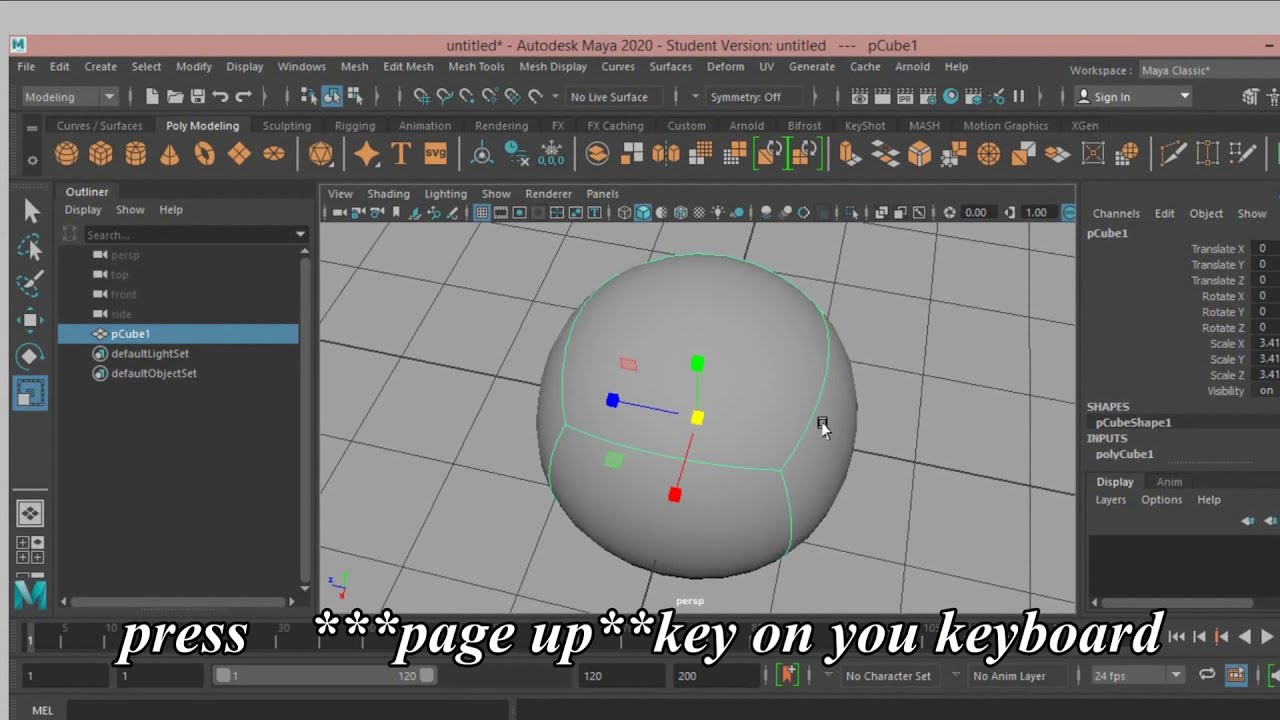Switch to the Sculpting shelf tab
The width and height of the screenshot is (1280, 720).
(x=287, y=126)
